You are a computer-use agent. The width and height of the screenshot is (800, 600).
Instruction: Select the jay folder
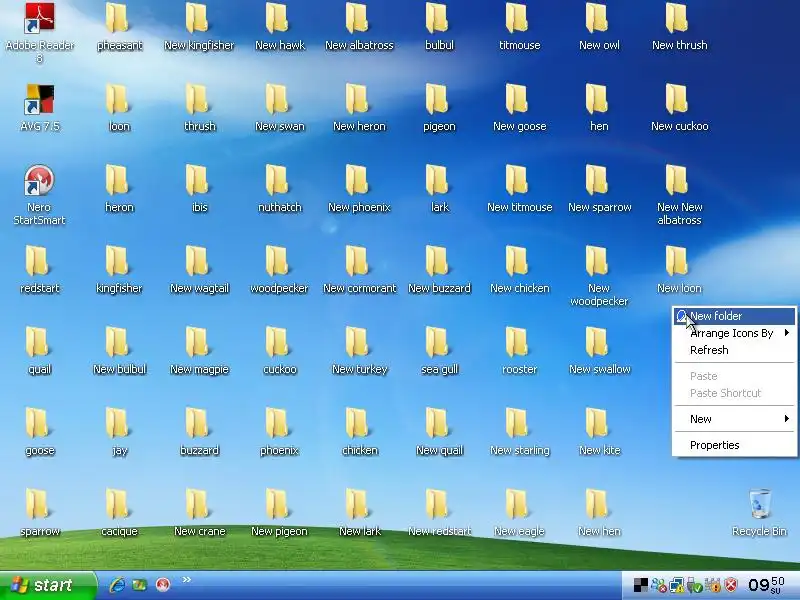pos(119,432)
